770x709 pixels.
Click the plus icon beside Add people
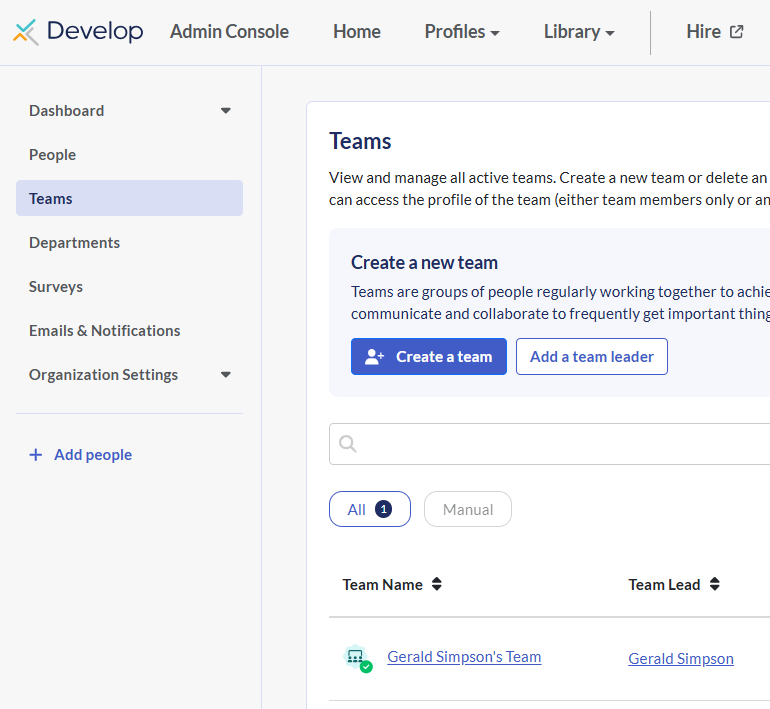coord(36,455)
